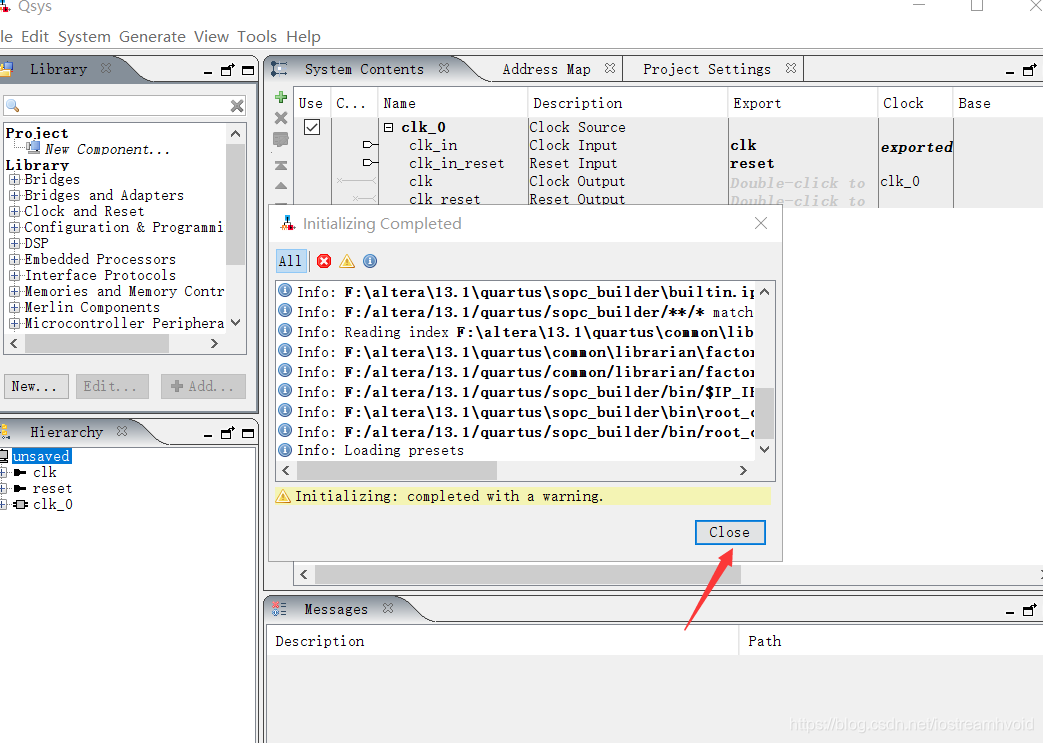
Task: Select the reset node in Hierarchy
Action: point(52,488)
